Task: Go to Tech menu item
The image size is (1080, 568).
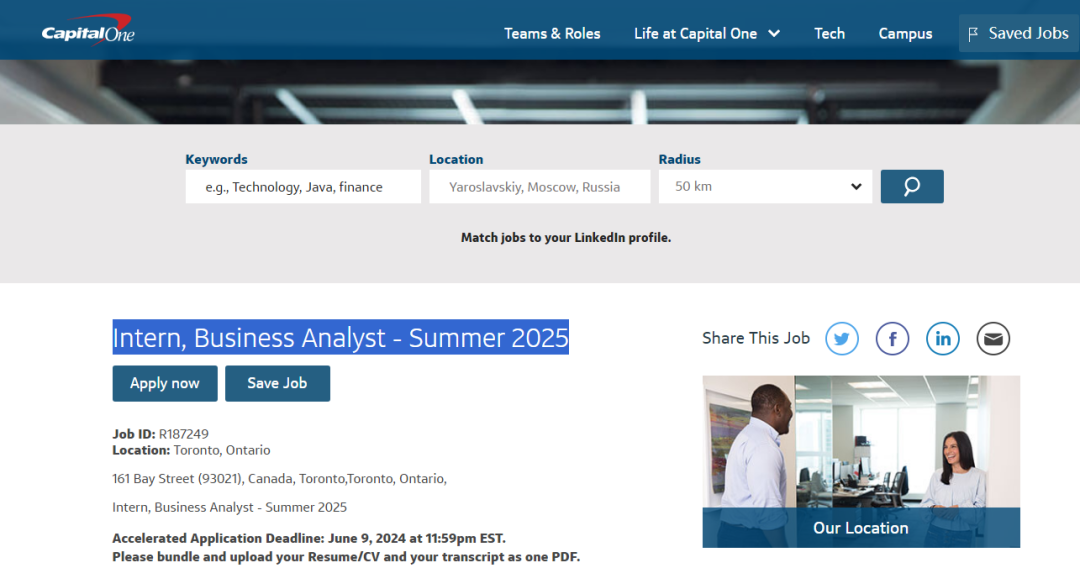Action: [829, 33]
